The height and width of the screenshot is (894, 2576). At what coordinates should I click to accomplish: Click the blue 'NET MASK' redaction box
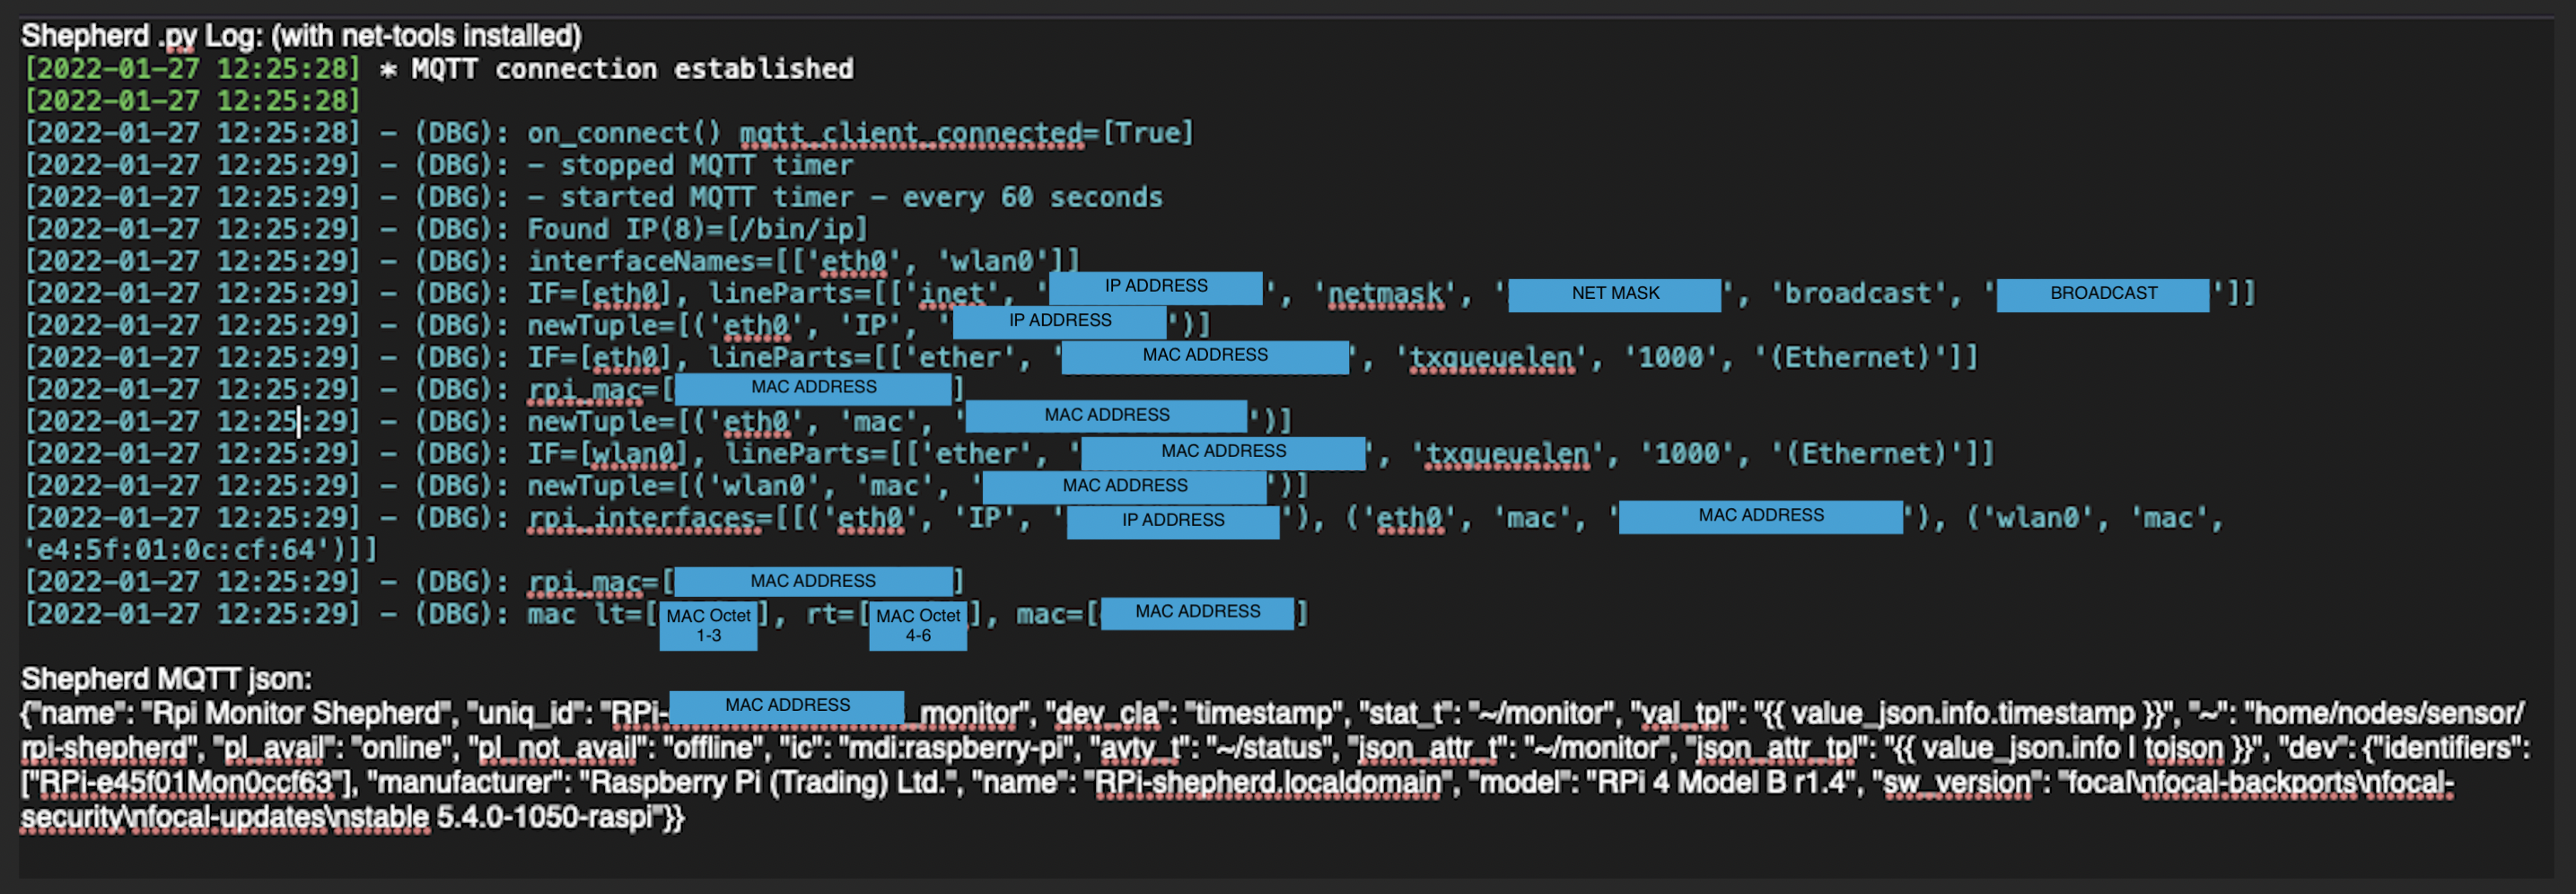[1614, 294]
